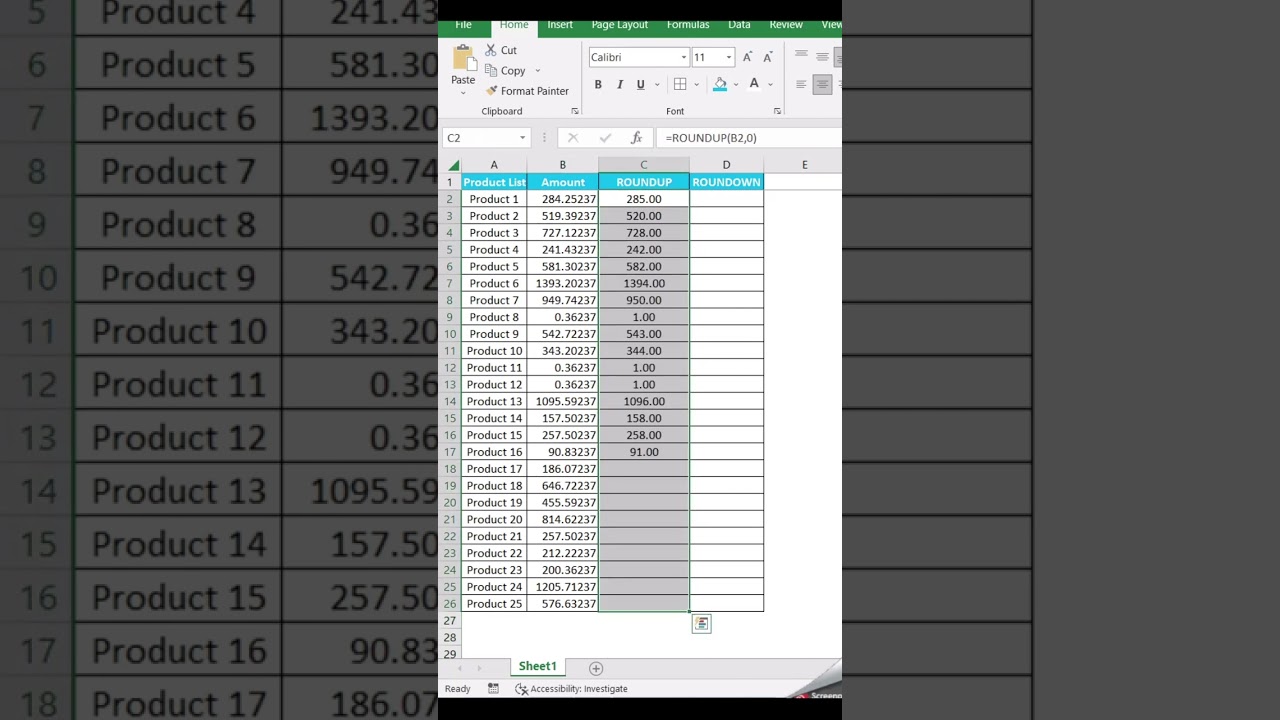Select the cell showing 1096.00
Image resolution: width=1280 pixels, height=720 pixels.
coord(644,401)
